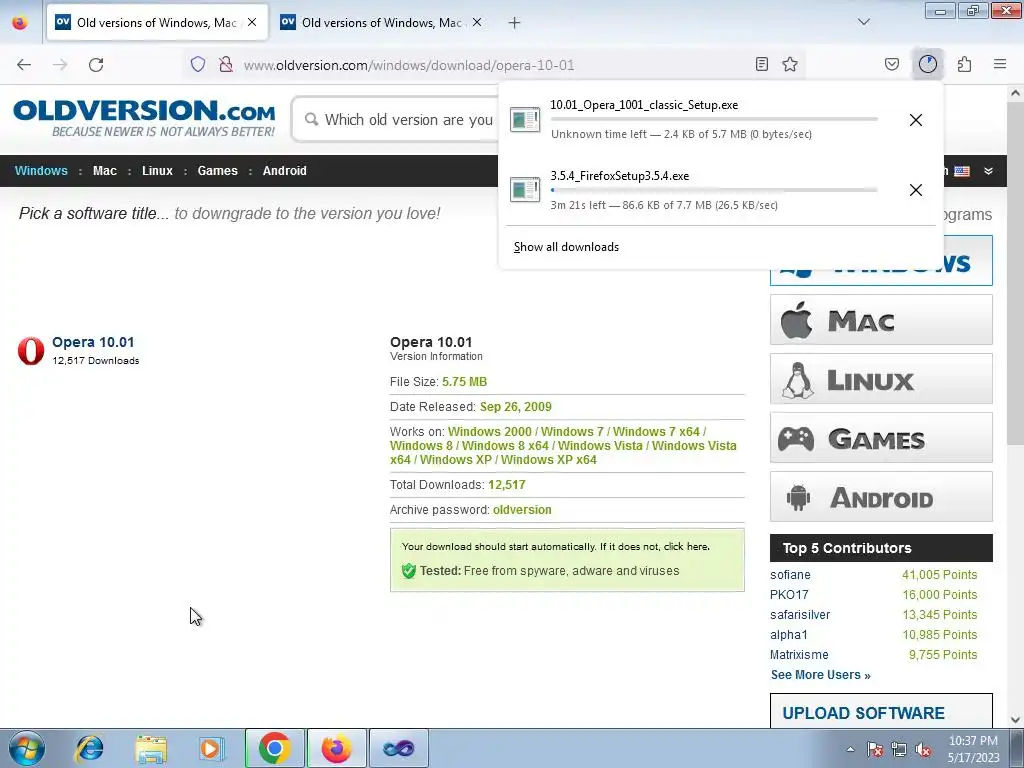The height and width of the screenshot is (768, 1024).
Task: Open the list all tabs dropdown arrow
Action: (864, 22)
